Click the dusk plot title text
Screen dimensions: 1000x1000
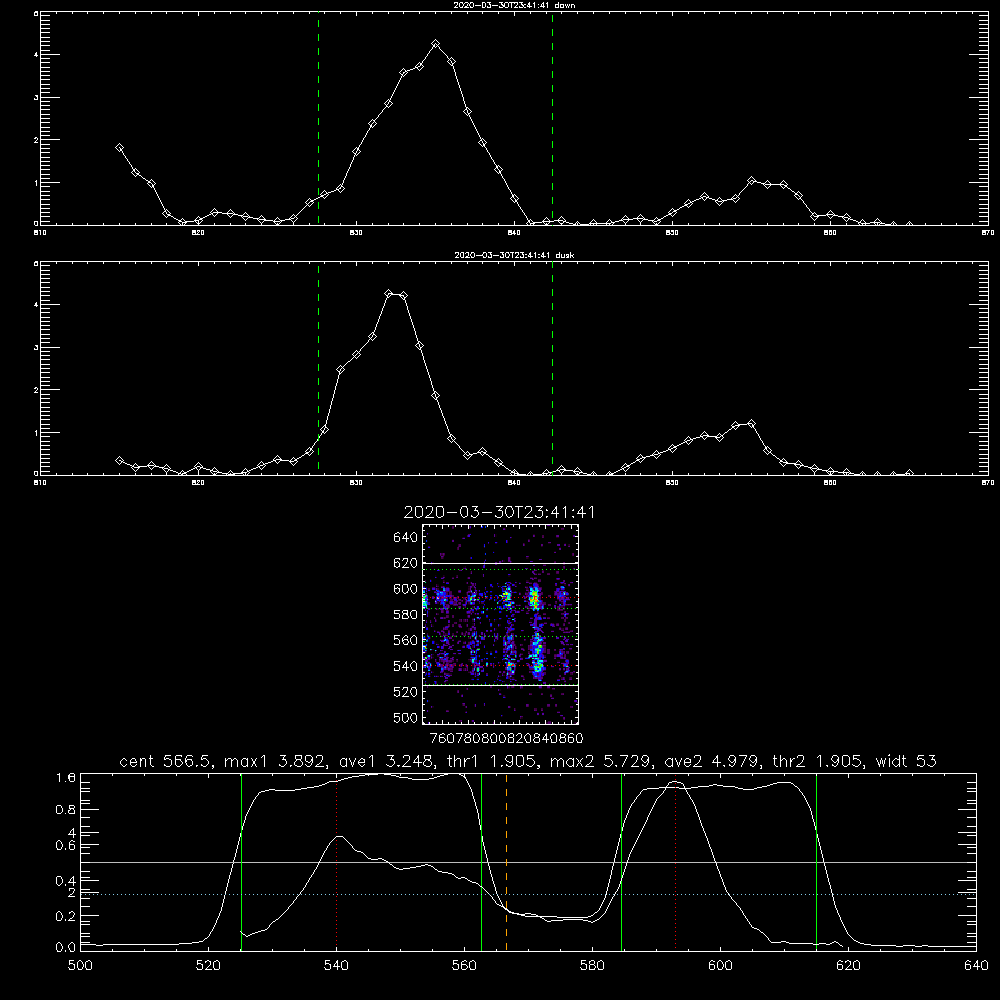514,255
